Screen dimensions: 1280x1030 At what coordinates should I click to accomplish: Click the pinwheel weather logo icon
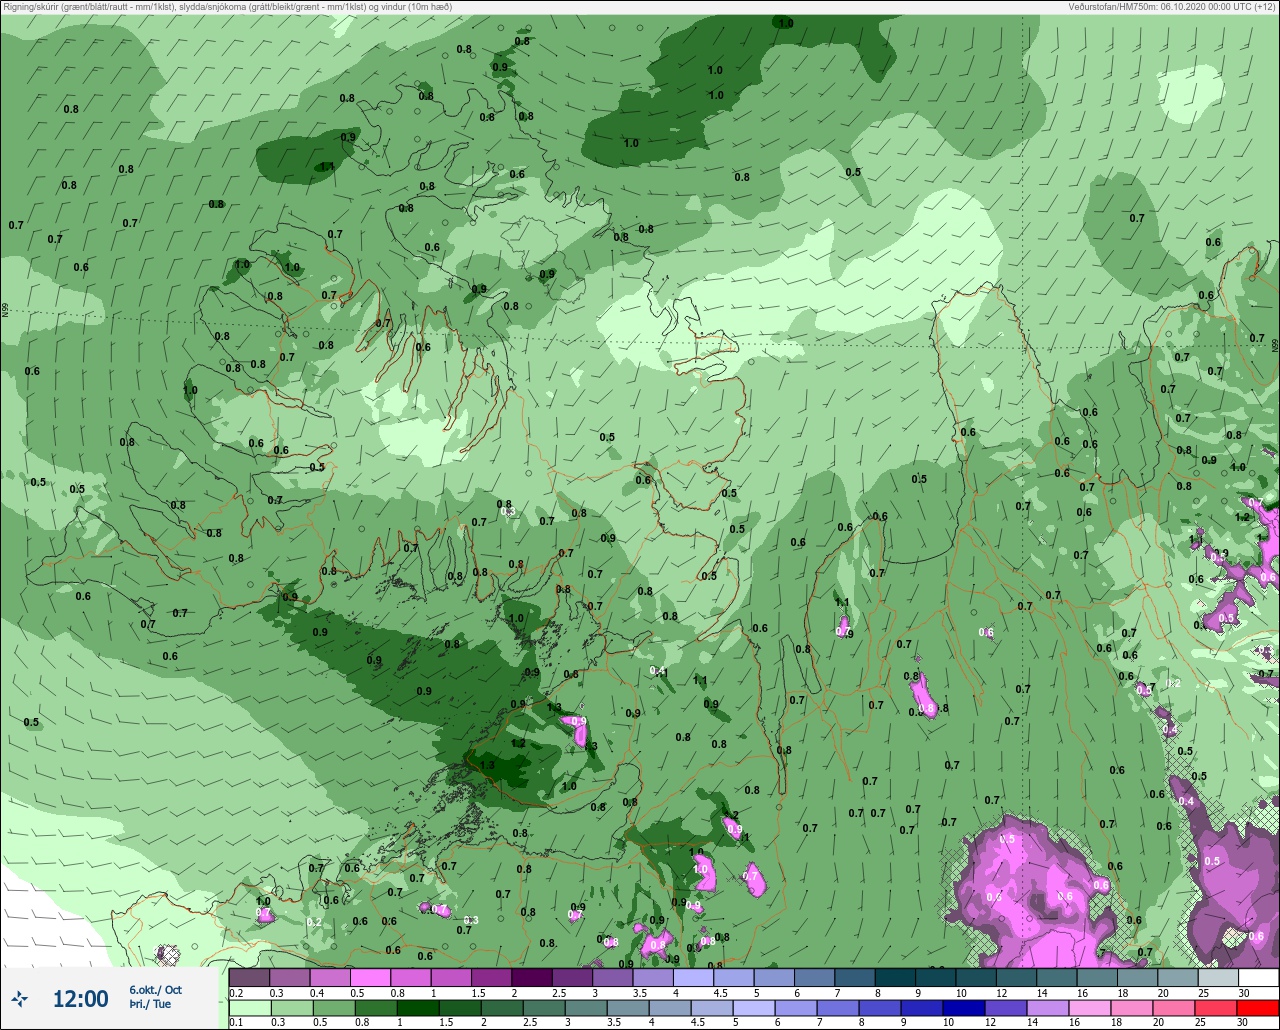[x=20, y=998]
